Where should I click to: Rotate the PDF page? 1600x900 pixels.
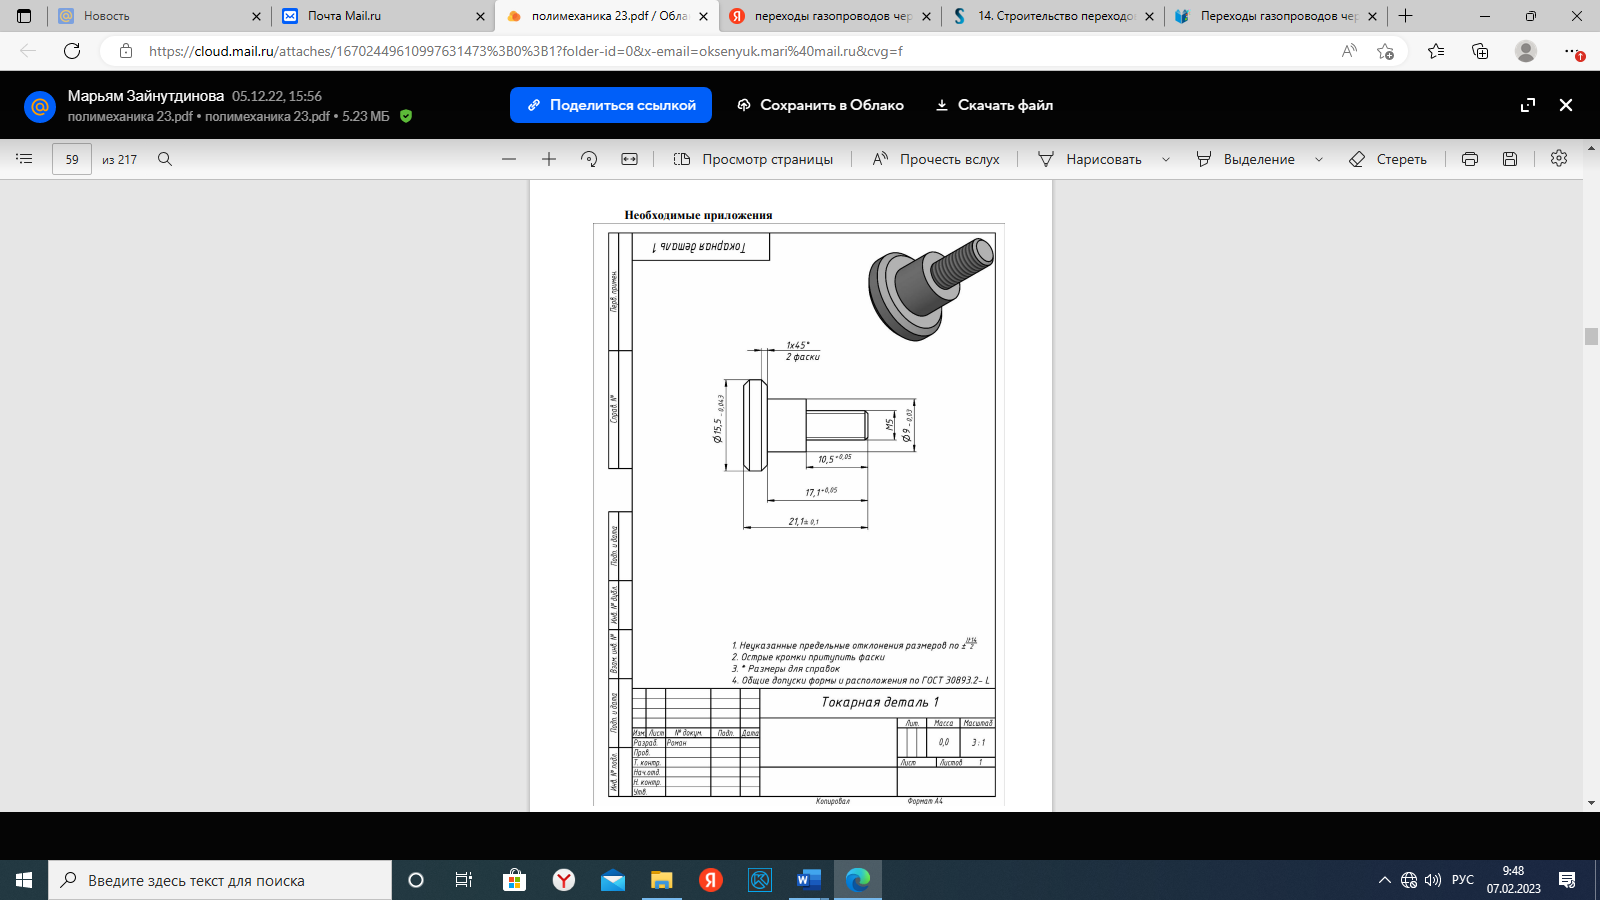point(589,159)
